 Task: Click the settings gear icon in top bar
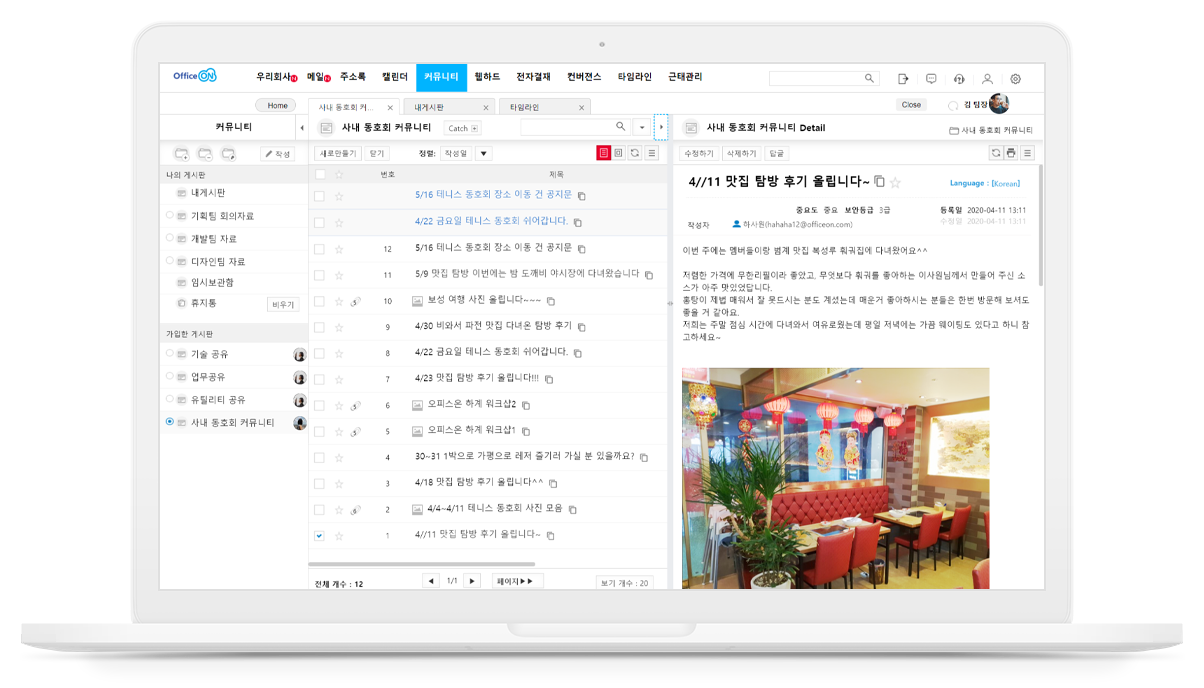pos(1015,78)
